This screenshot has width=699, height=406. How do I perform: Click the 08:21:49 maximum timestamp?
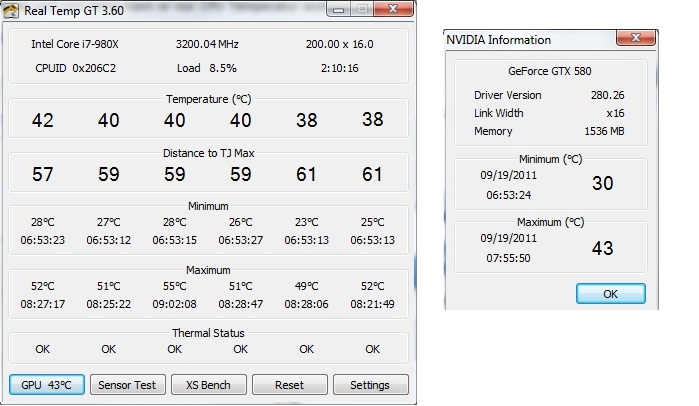tap(373, 304)
